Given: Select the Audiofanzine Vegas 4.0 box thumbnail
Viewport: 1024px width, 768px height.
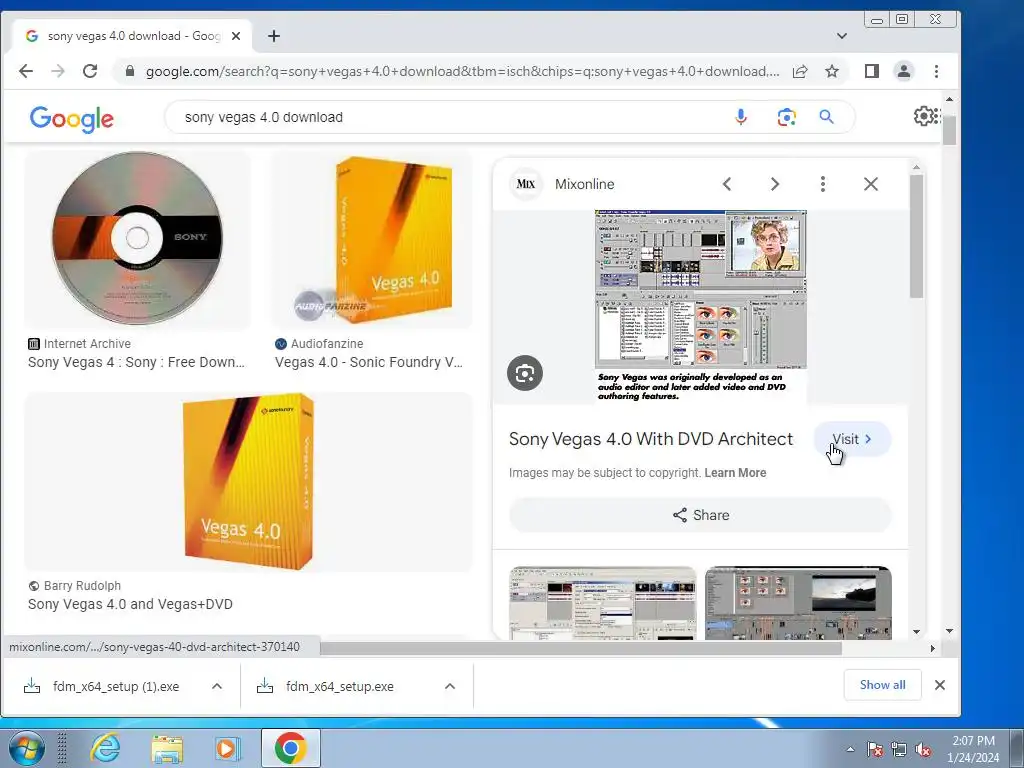Looking at the screenshot, I should [x=372, y=238].
